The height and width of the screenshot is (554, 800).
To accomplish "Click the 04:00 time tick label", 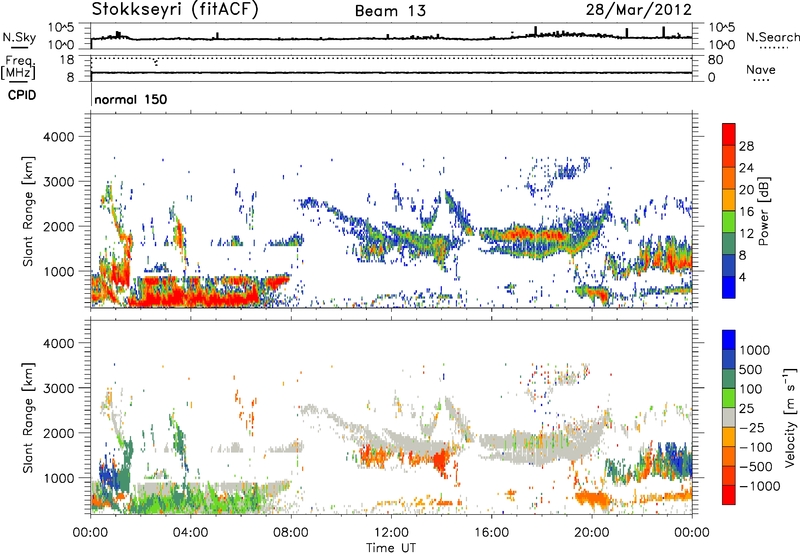I will [x=190, y=533].
